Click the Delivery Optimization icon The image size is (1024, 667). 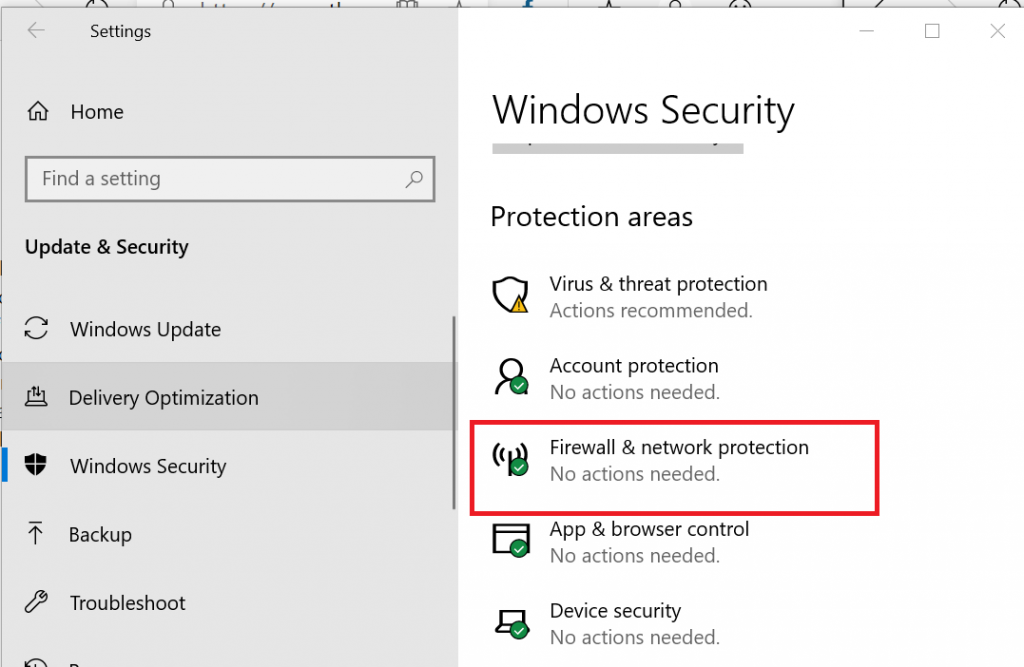[36, 397]
